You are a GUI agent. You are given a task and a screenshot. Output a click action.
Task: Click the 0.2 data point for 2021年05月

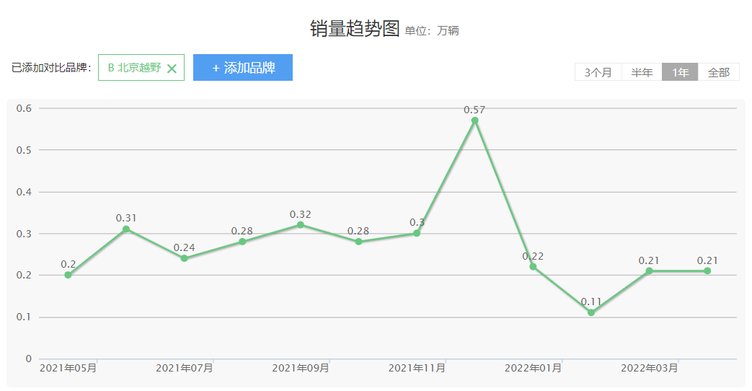point(68,275)
